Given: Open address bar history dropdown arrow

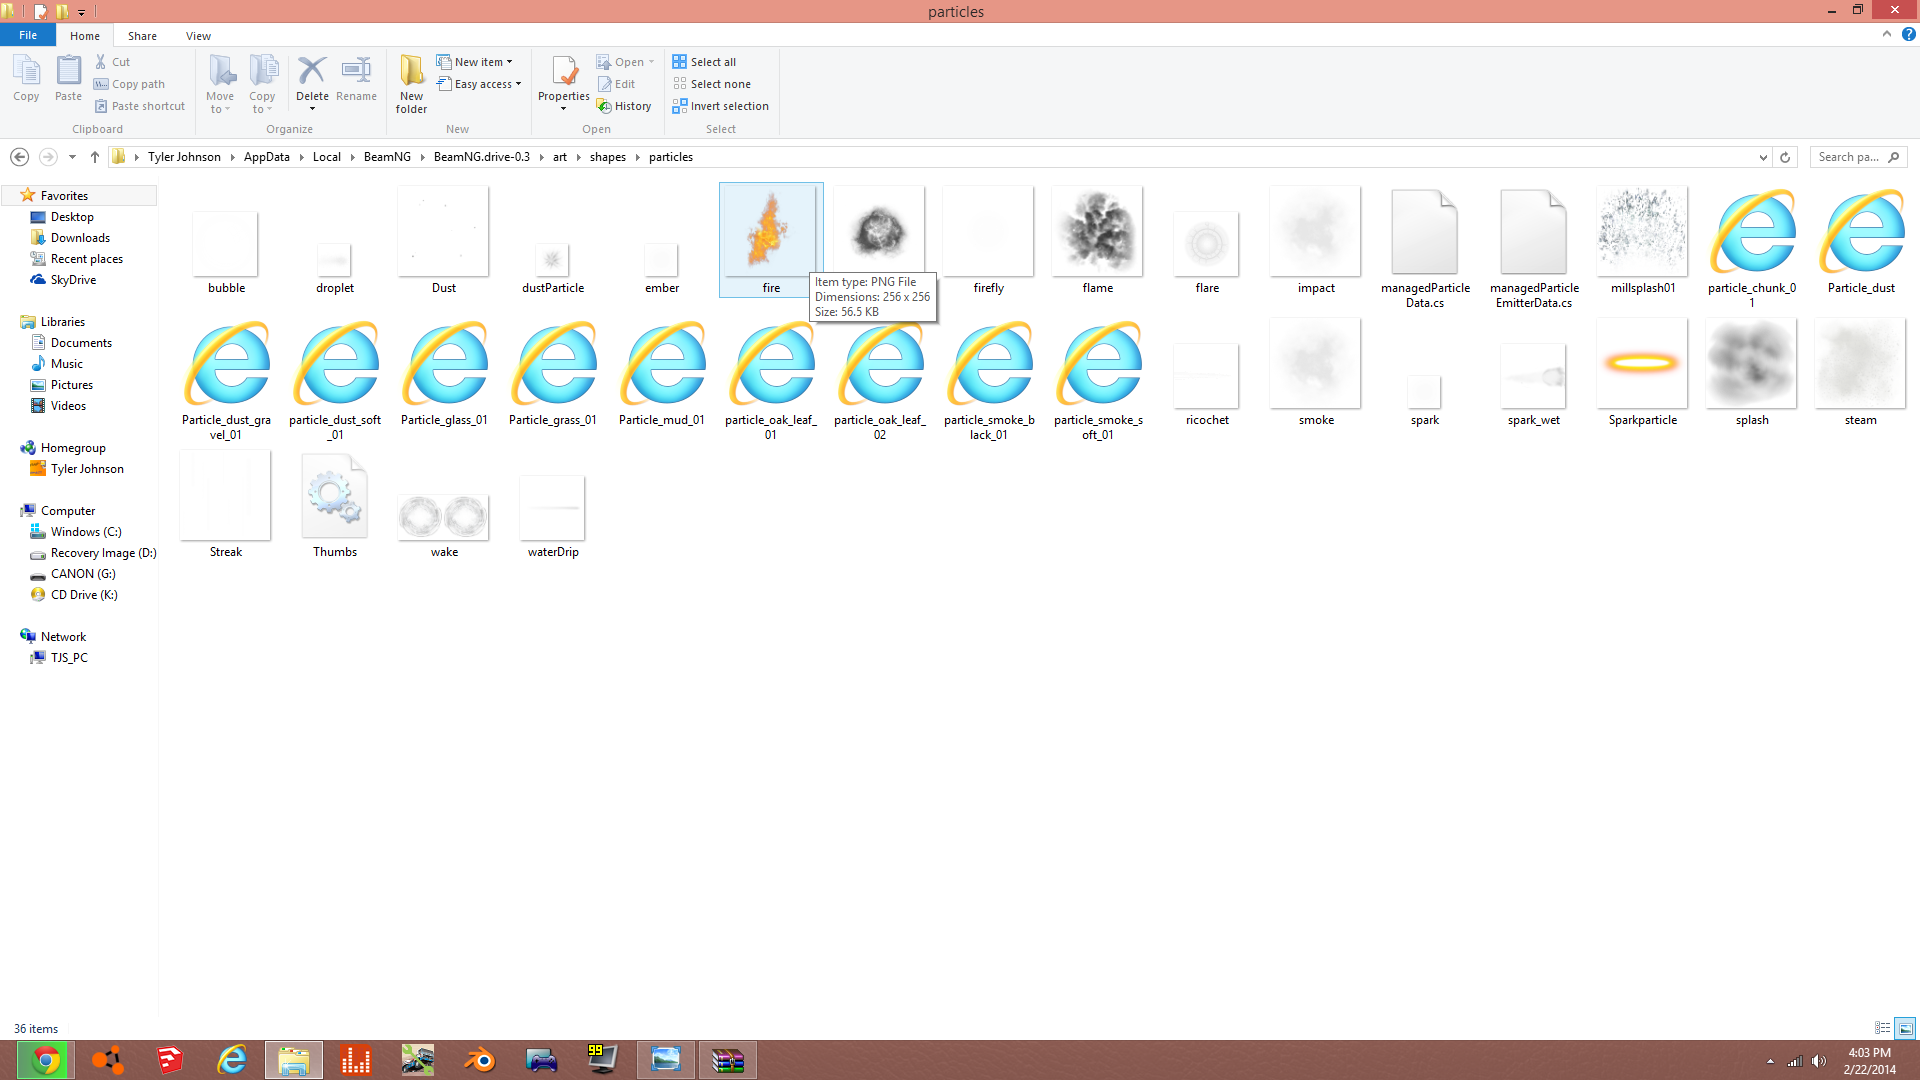Looking at the screenshot, I should point(1763,157).
